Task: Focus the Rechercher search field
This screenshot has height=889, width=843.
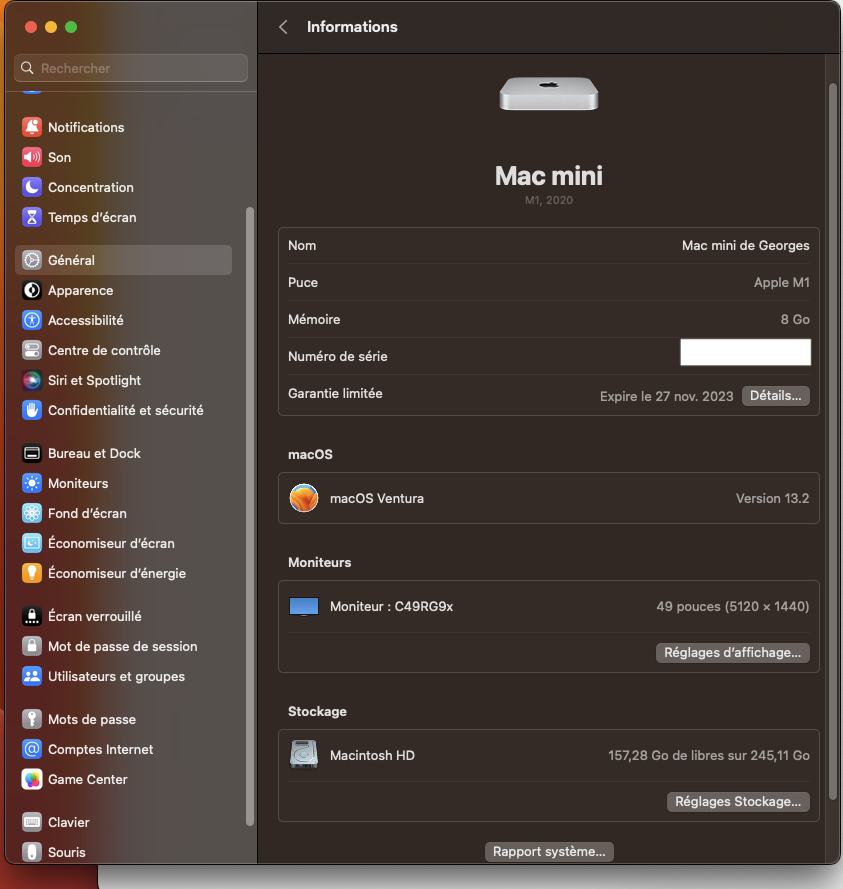Action: 131,68
